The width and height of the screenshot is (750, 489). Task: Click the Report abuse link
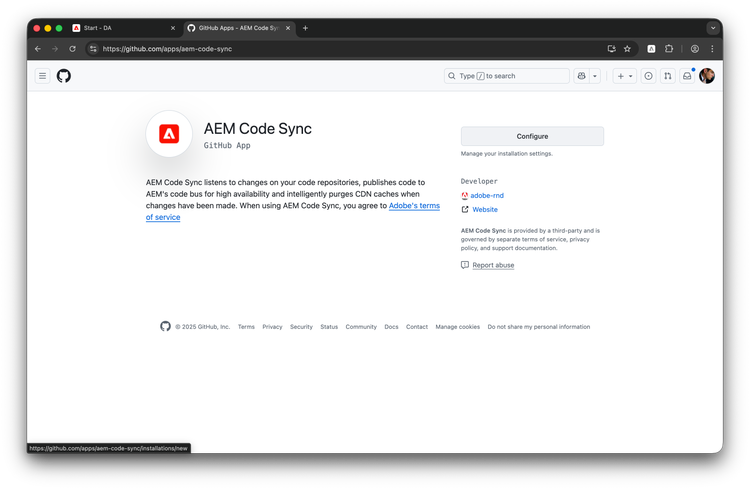[493, 265]
